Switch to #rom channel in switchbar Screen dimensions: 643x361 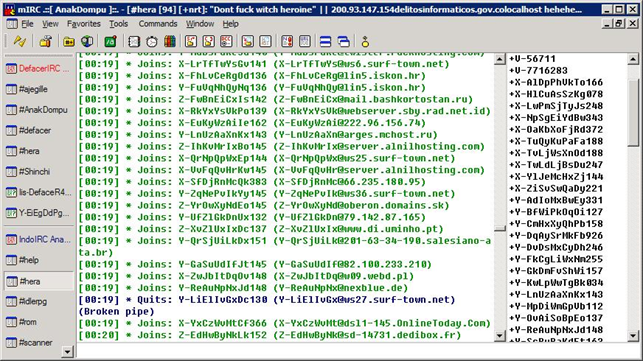click(x=38, y=322)
